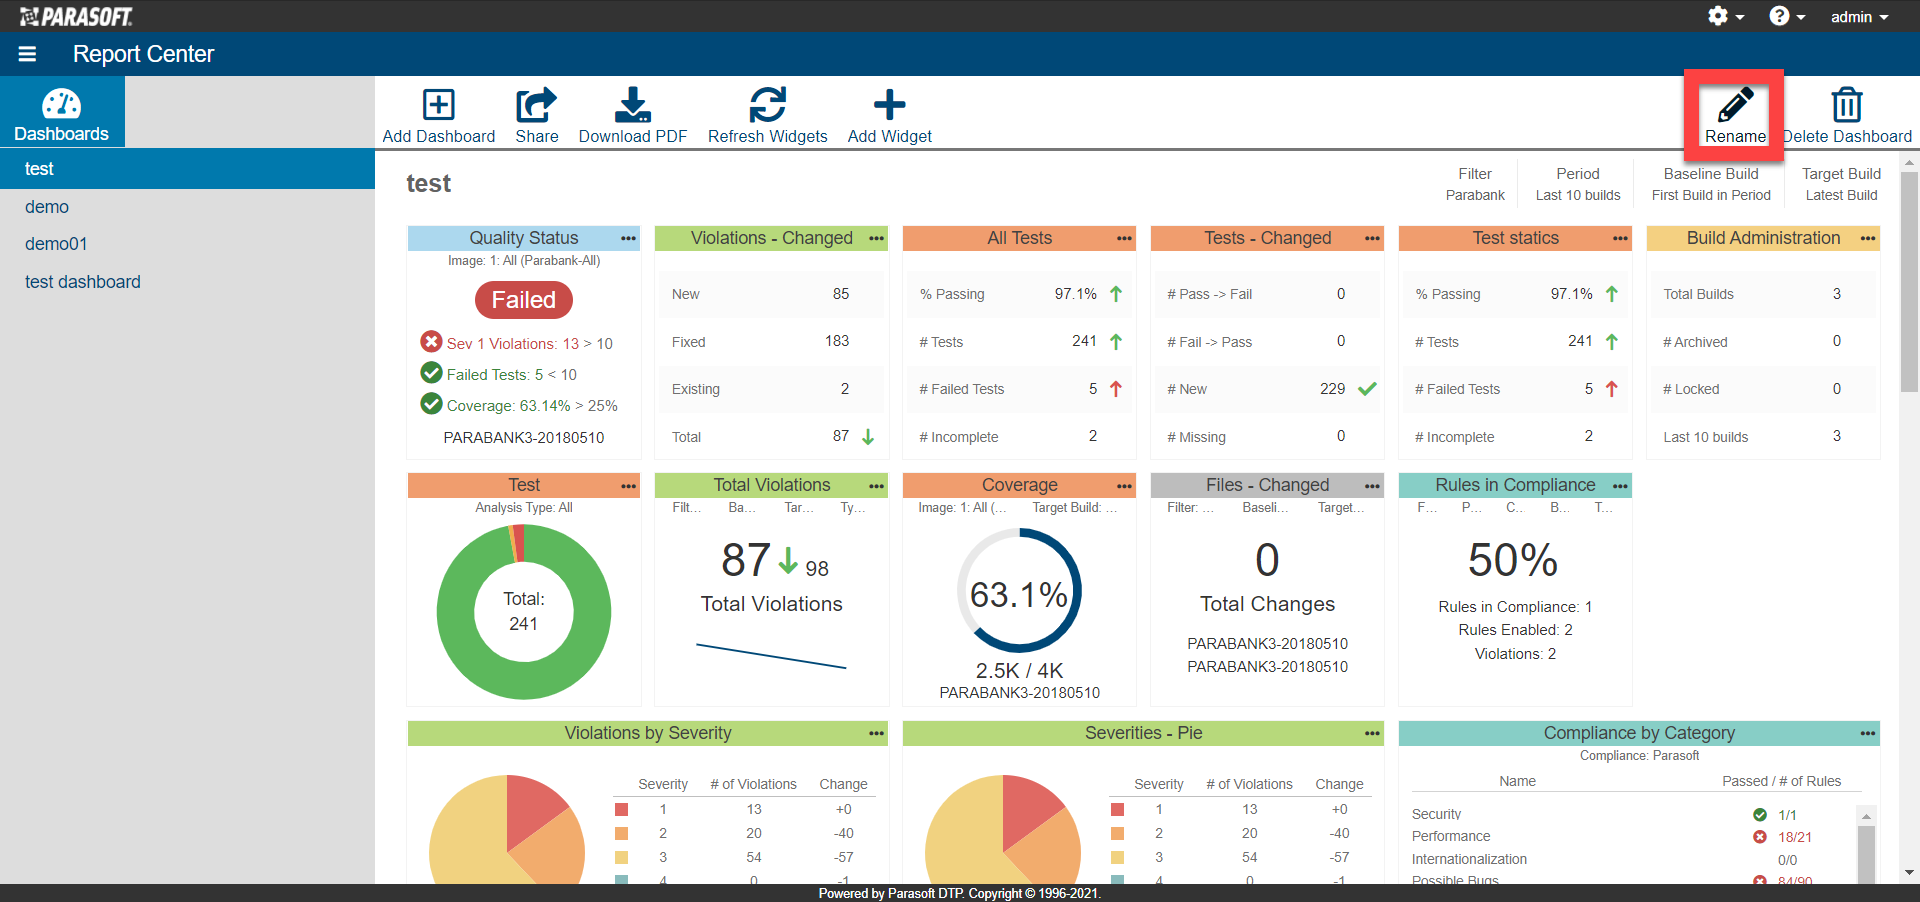Image resolution: width=1920 pixels, height=902 pixels.
Task: Open the demo dashboard
Action: 47,207
